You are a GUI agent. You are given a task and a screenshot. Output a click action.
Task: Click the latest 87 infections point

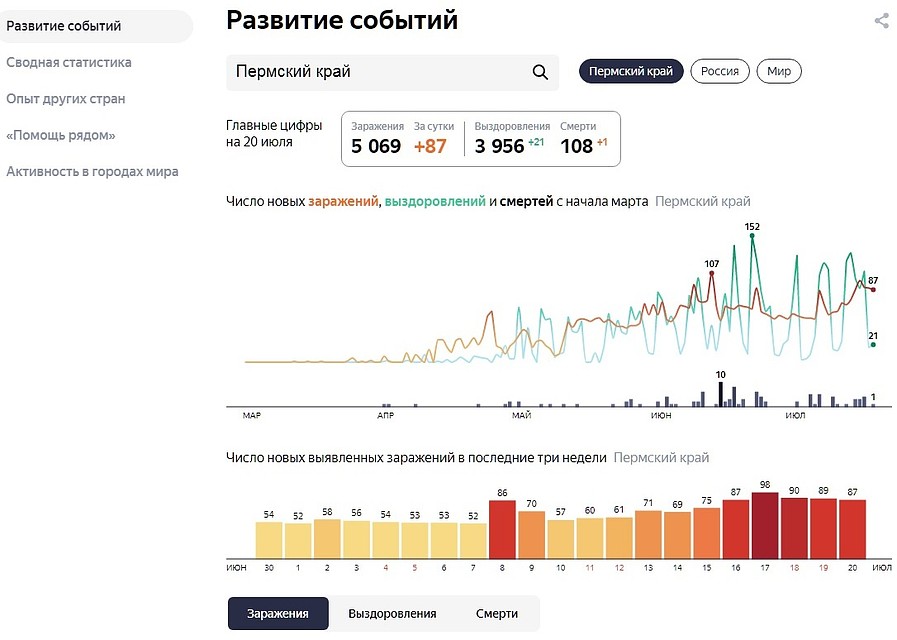pyautogui.click(x=873, y=289)
